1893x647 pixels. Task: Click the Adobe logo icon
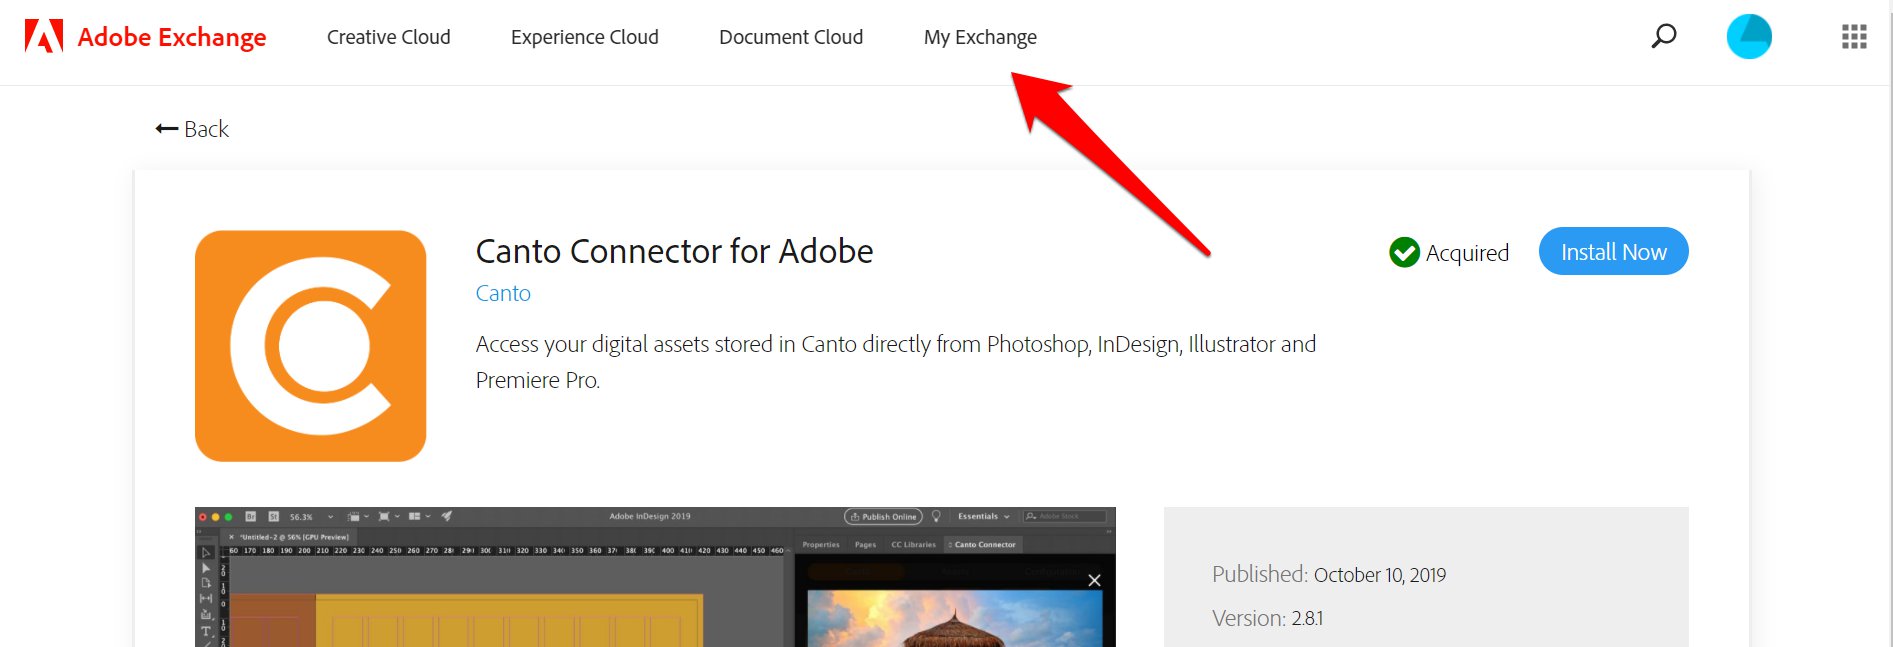pyautogui.click(x=44, y=36)
